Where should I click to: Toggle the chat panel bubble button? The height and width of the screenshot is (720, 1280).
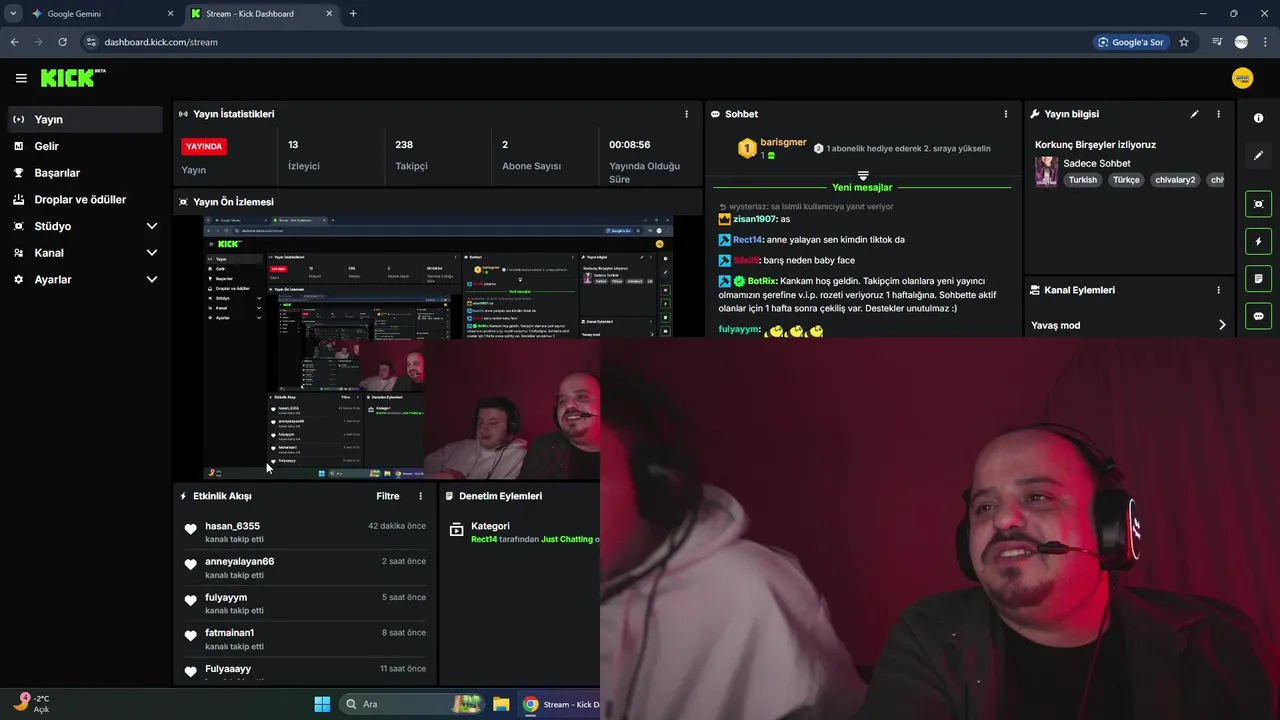pyautogui.click(x=1258, y=315)
